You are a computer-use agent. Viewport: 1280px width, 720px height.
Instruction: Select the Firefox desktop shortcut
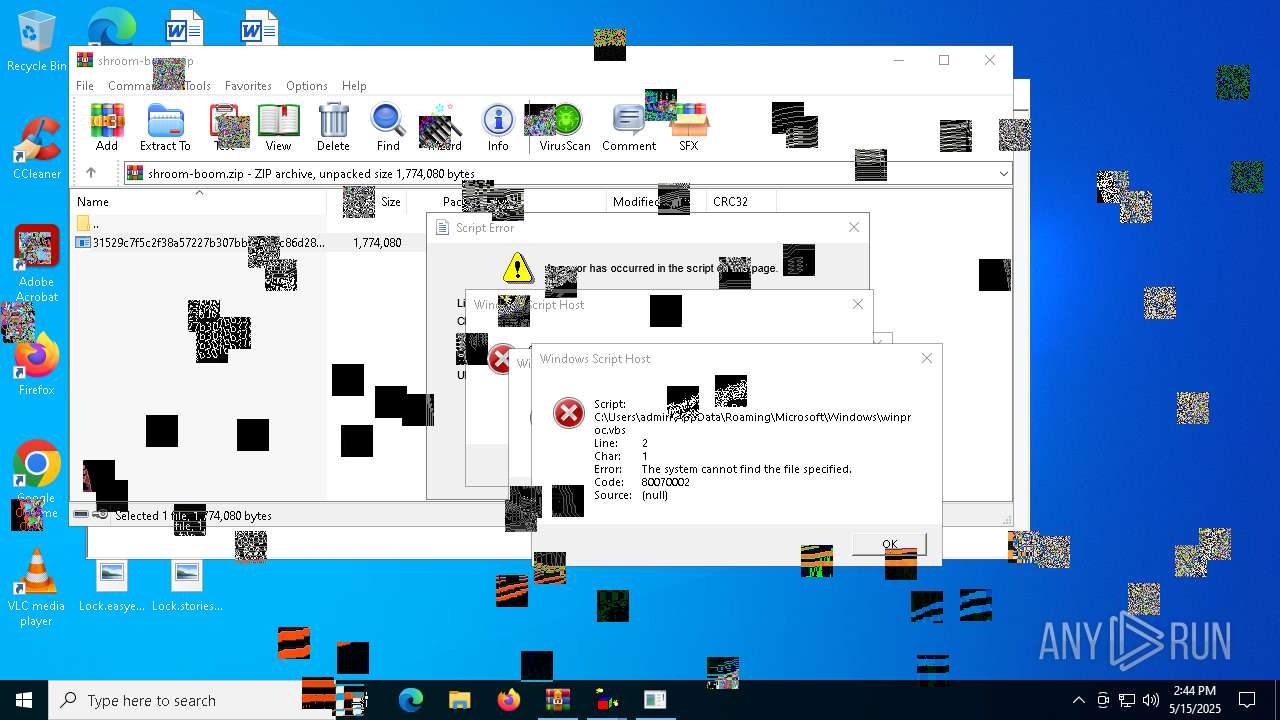[x=36, y=366]
